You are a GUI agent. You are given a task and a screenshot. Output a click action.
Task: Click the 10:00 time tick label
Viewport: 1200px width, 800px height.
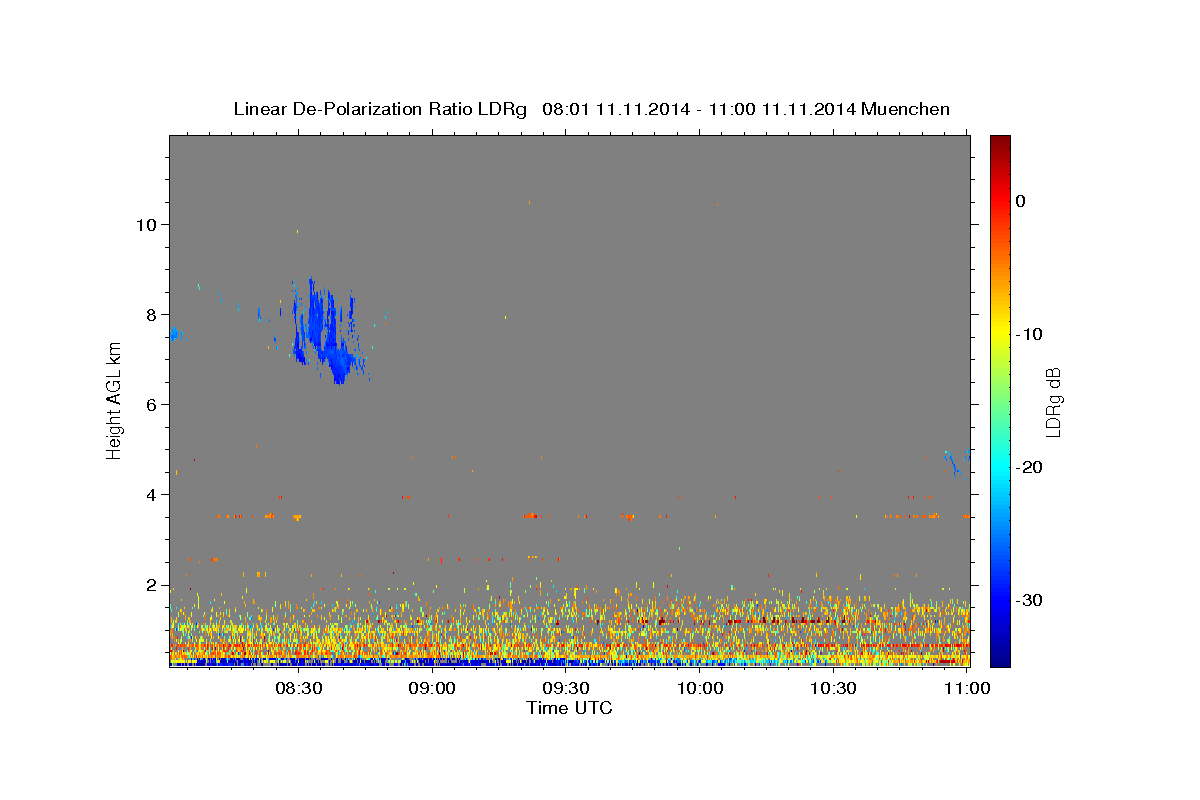(x=700, y=688)
